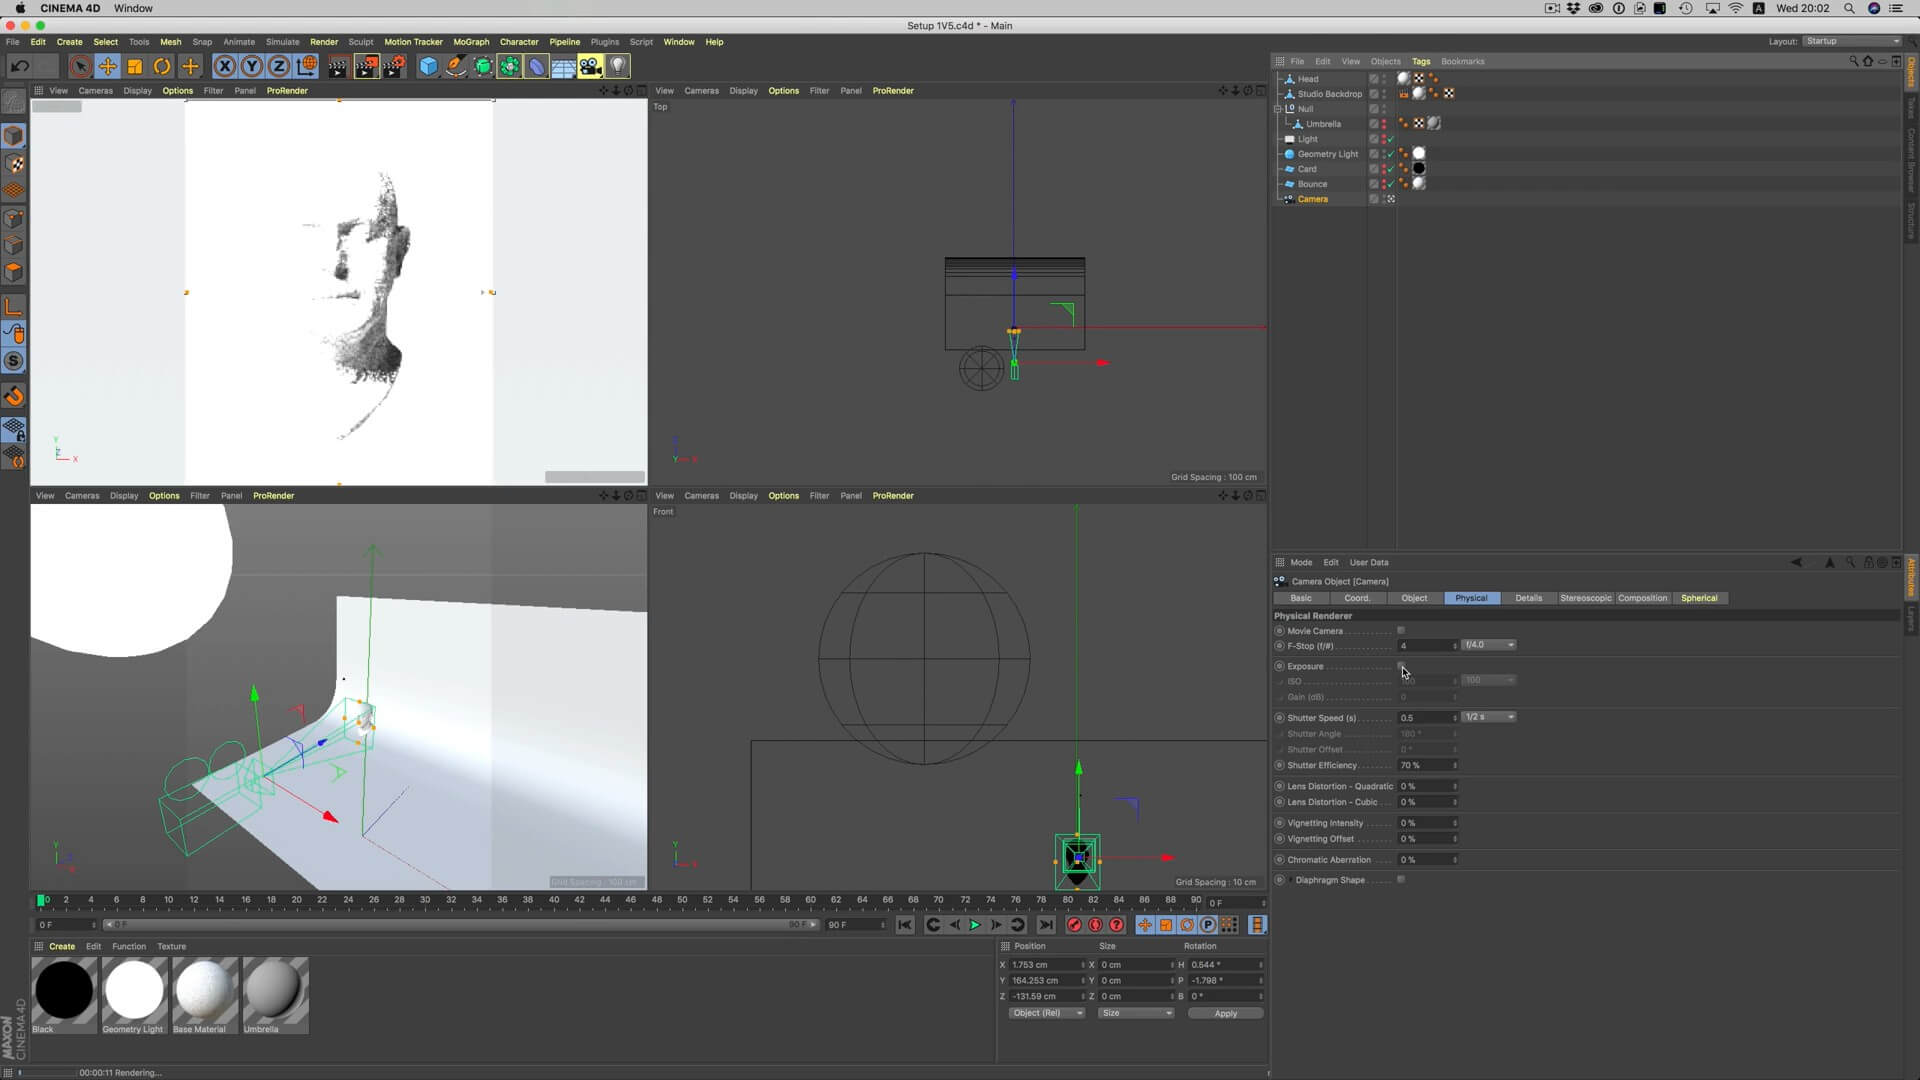Click the Scale tool icon
The image size is (1920, 1080).
coord(135,67)
